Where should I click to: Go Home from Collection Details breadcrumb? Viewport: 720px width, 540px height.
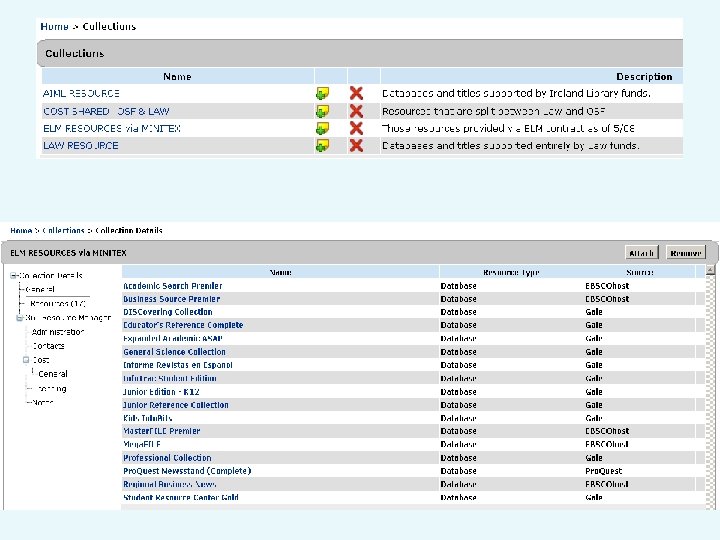(21, 231)
